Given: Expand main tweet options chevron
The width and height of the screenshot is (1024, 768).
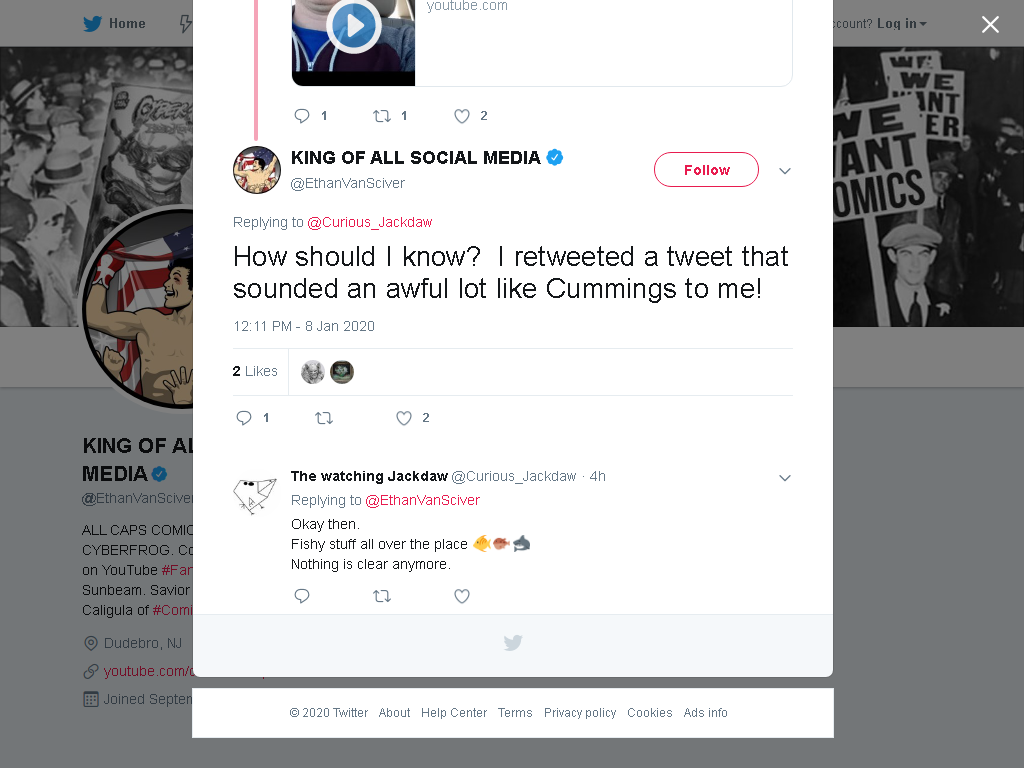Looking at the screenshot, I should [785, 171].
